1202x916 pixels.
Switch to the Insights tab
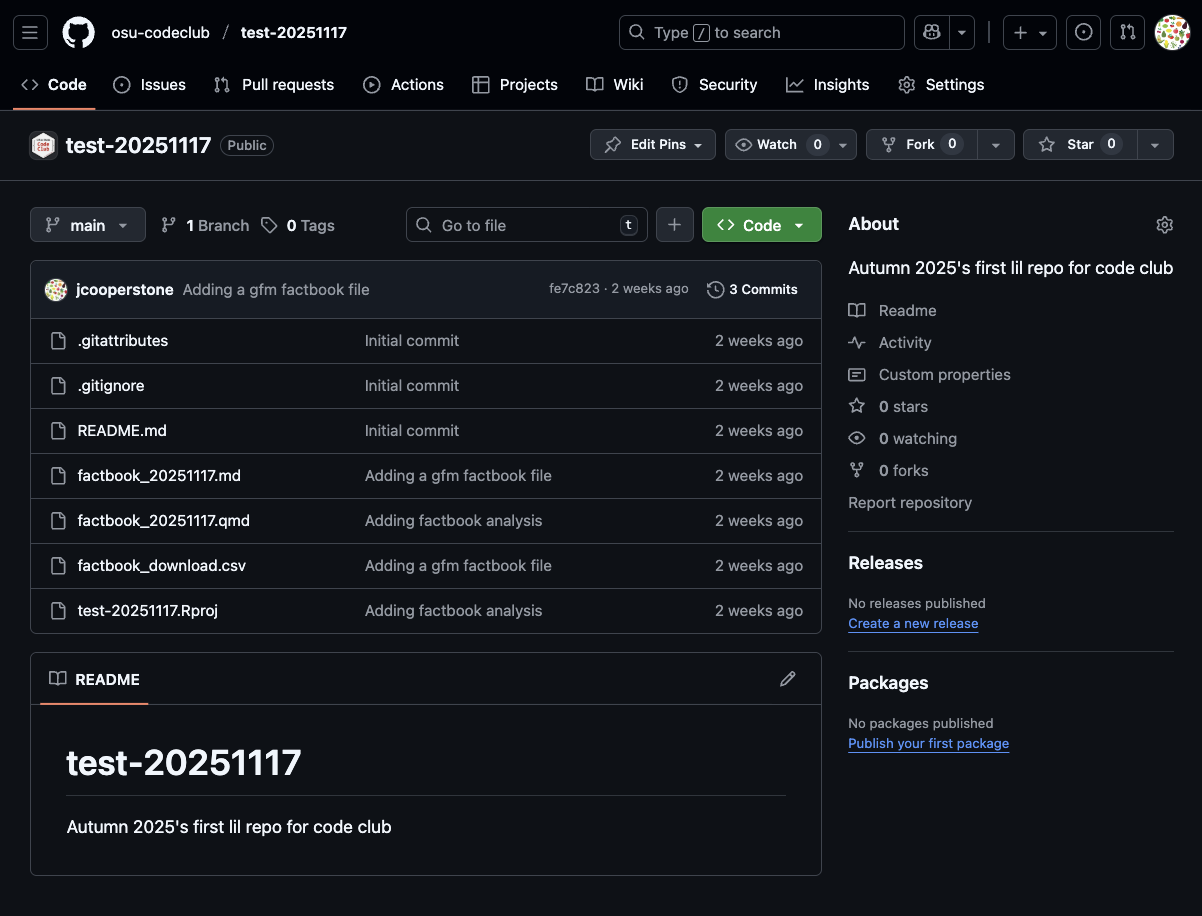[x=828, y=85]
